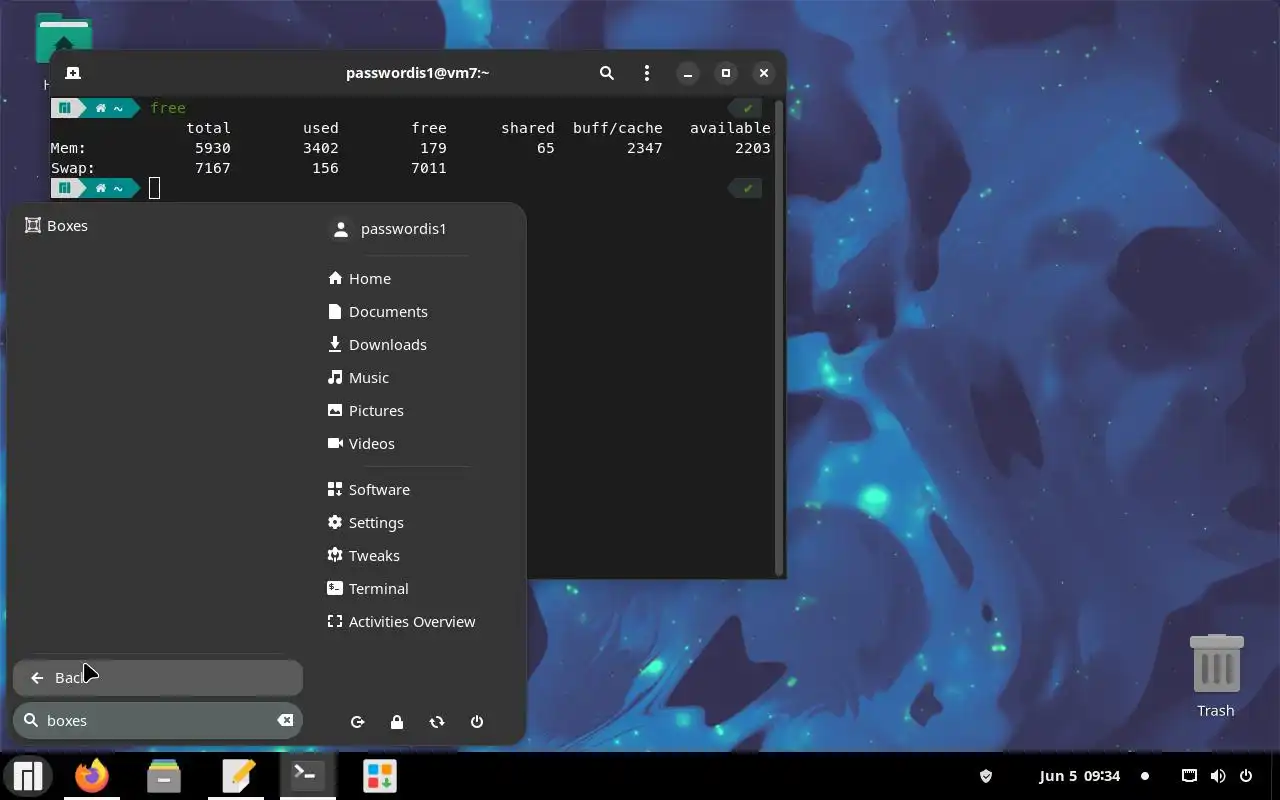Open the clock showing Jun 5 09:34

click(1080, 776)
